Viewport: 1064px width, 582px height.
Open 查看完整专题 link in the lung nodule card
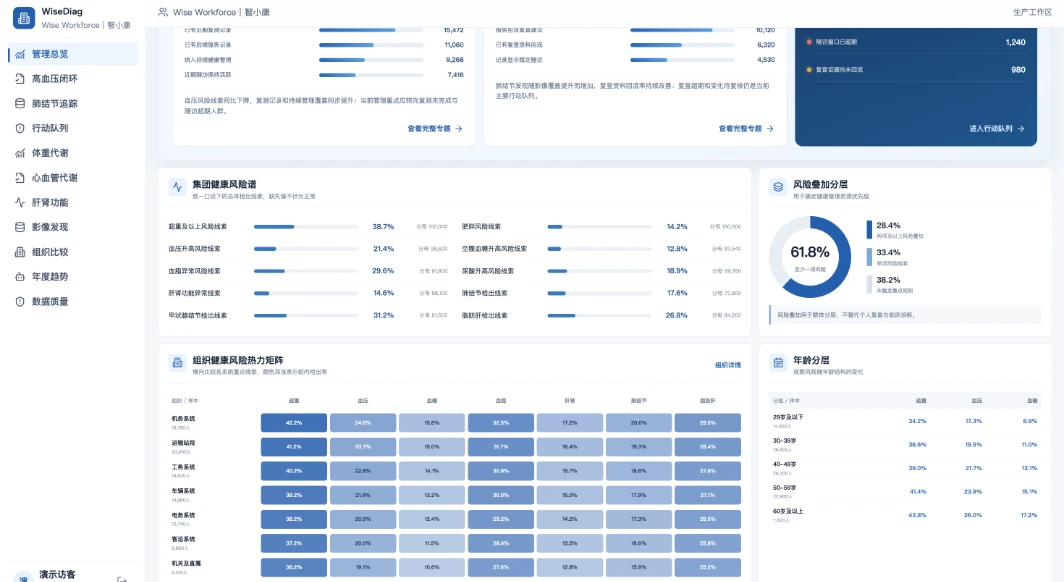pos(746,128)
